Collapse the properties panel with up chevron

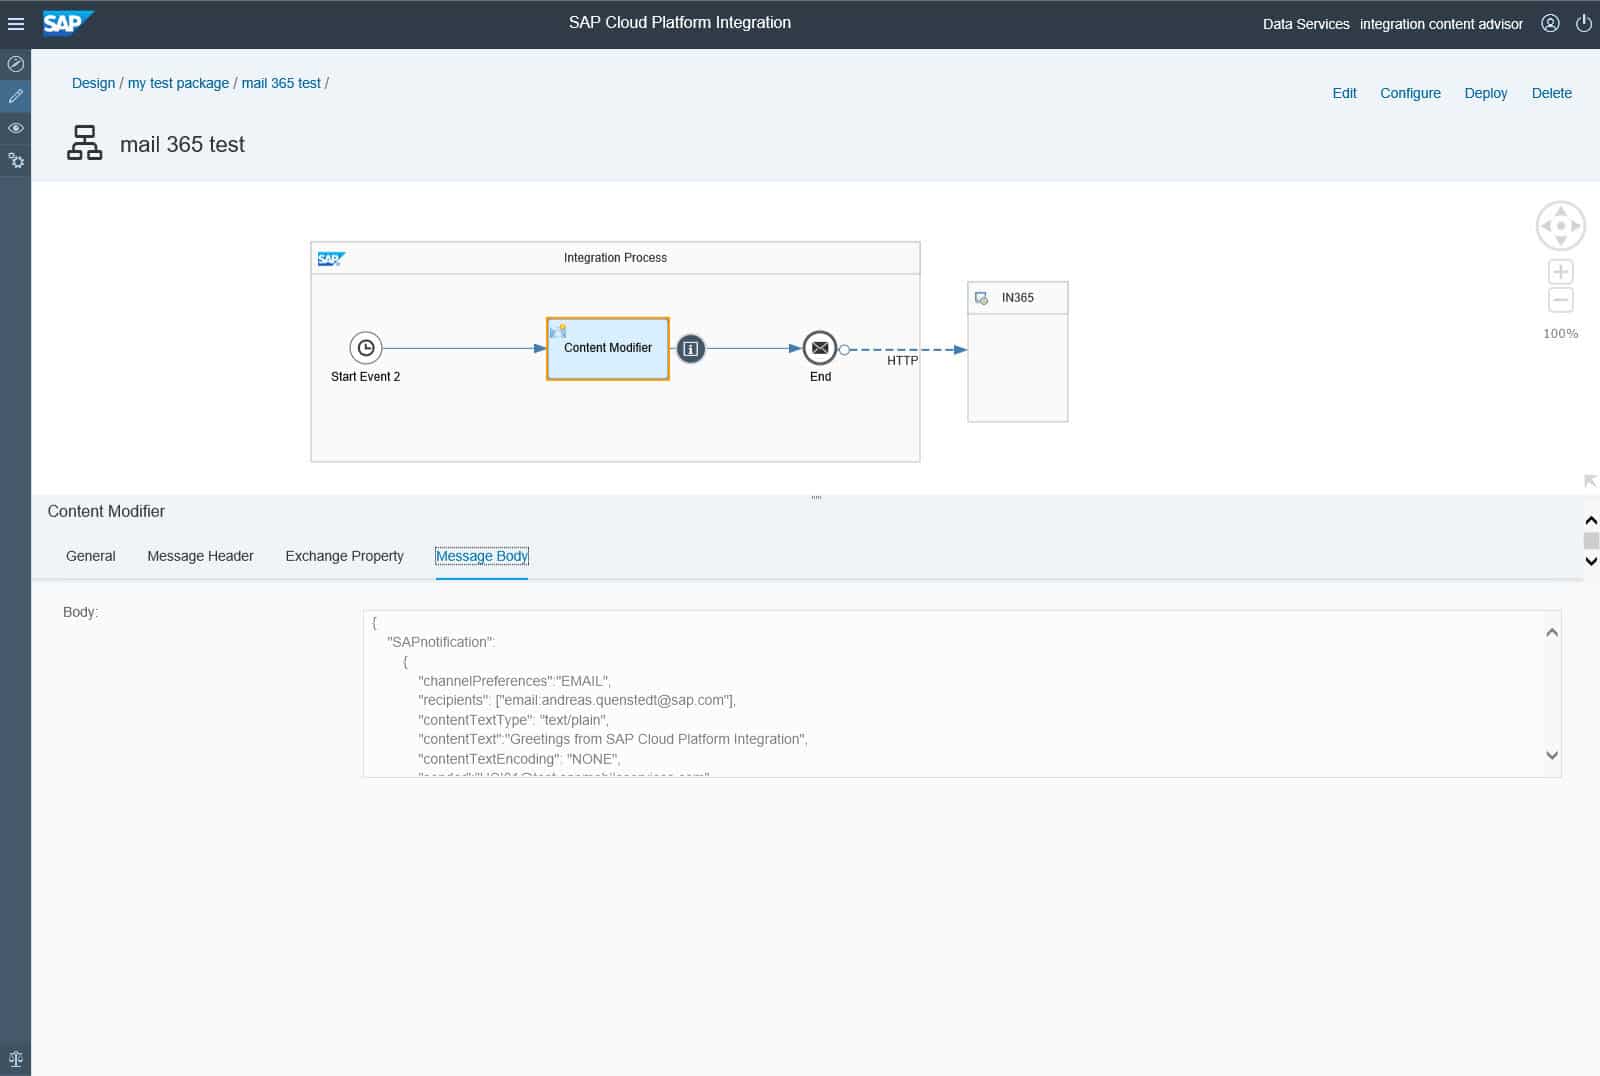(x=1591, y=520)
